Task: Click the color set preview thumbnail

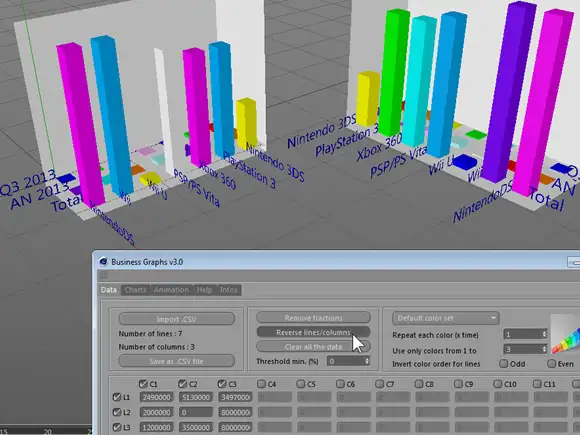Action: 565,334
